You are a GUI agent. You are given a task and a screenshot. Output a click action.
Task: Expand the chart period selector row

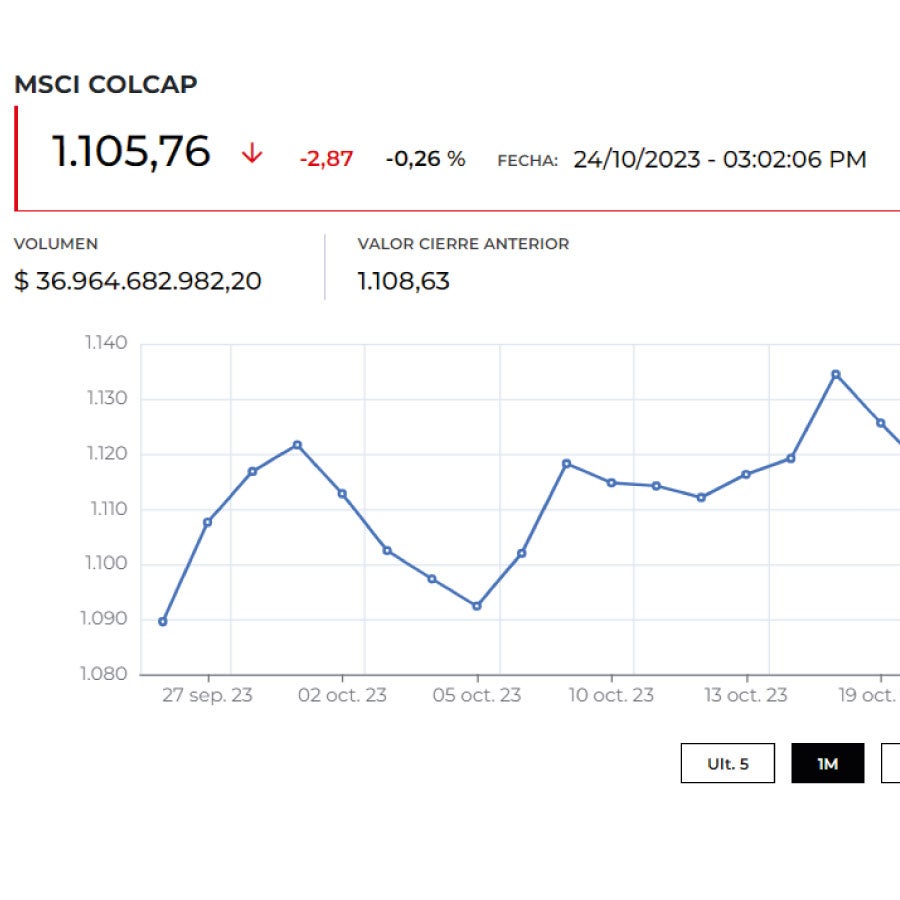pyautogui.click(x=810, y=763)
